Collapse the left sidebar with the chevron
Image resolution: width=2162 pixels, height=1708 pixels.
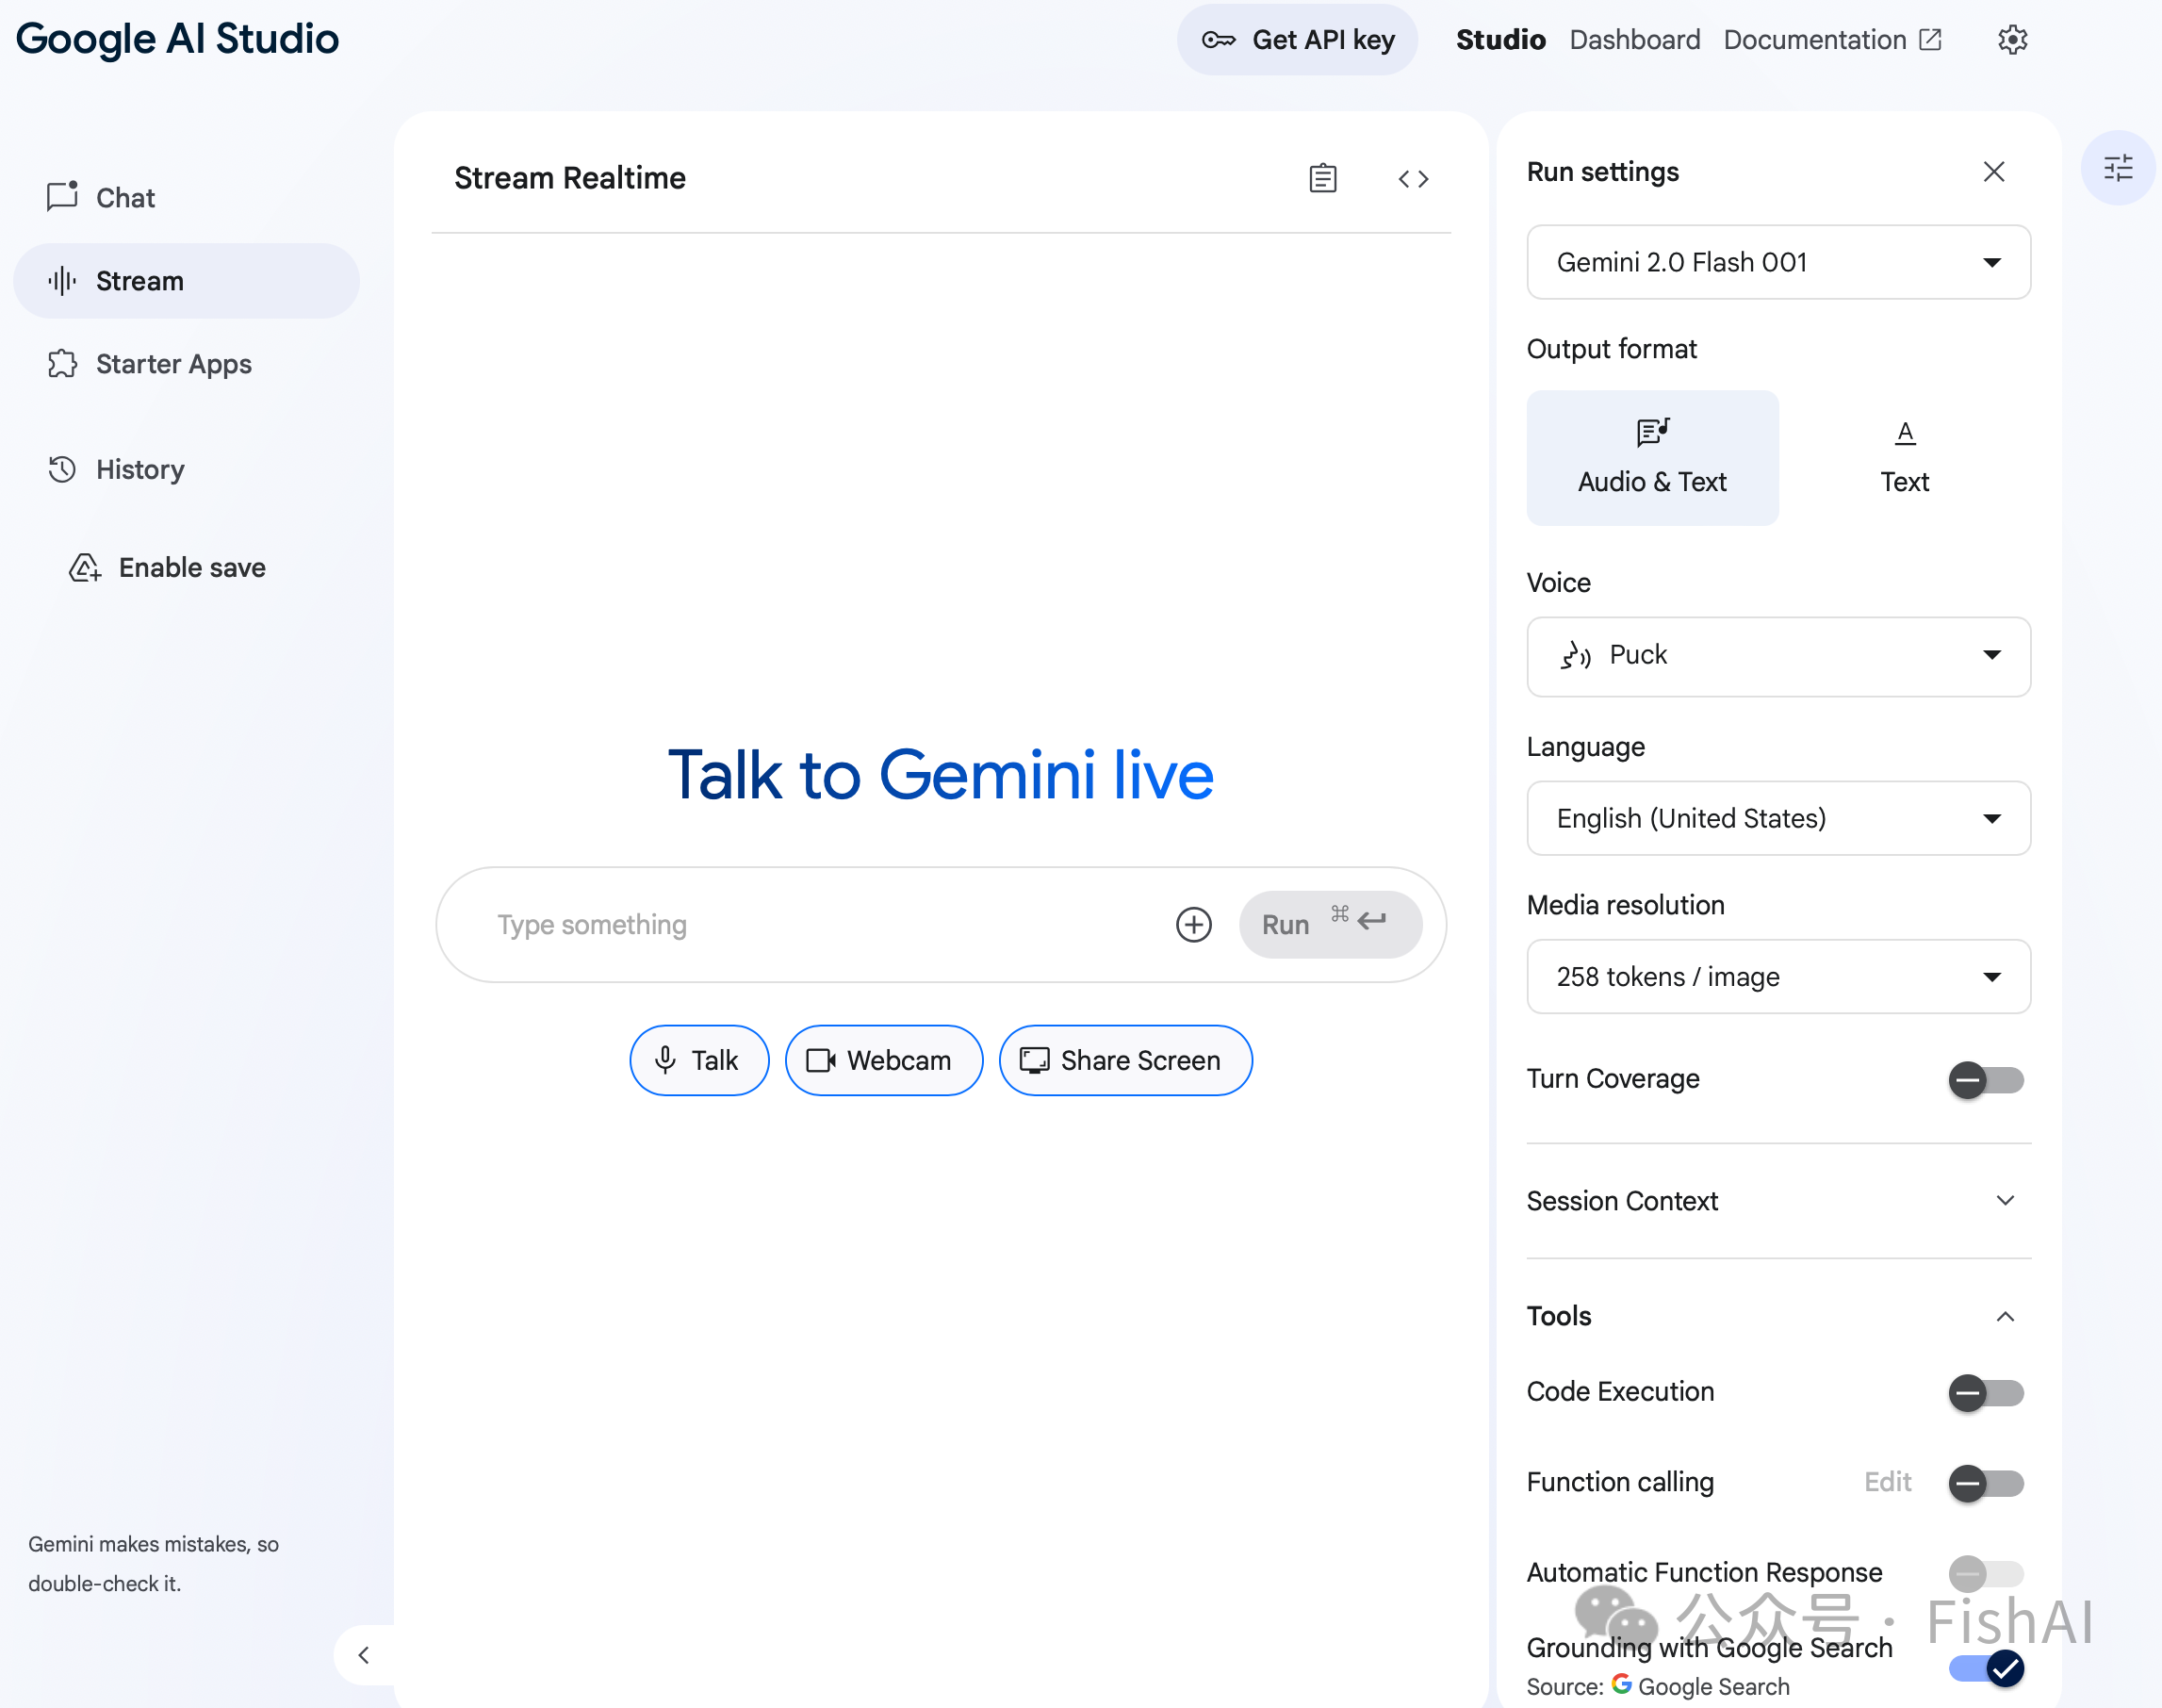pos(364,1655)
